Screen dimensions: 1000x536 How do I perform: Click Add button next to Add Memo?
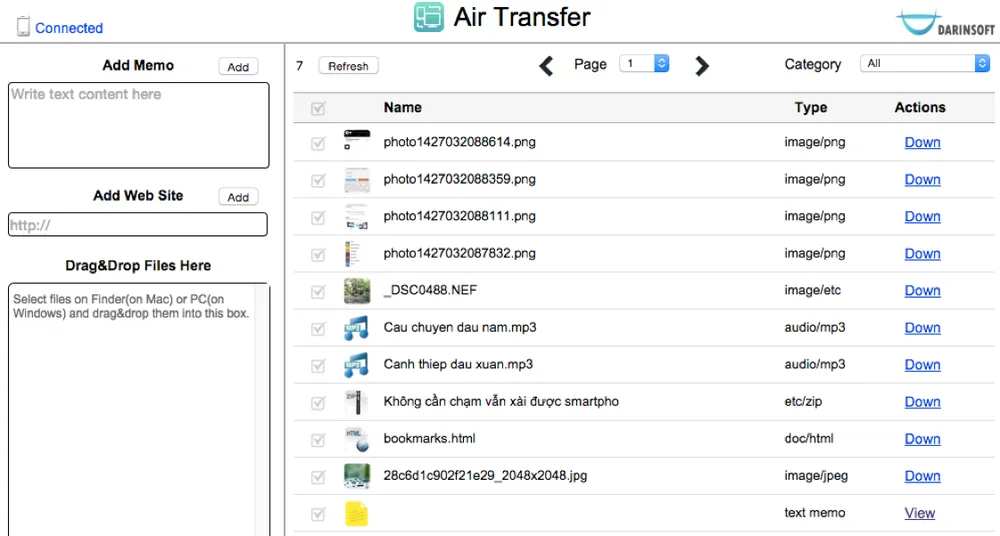[238, 66]
